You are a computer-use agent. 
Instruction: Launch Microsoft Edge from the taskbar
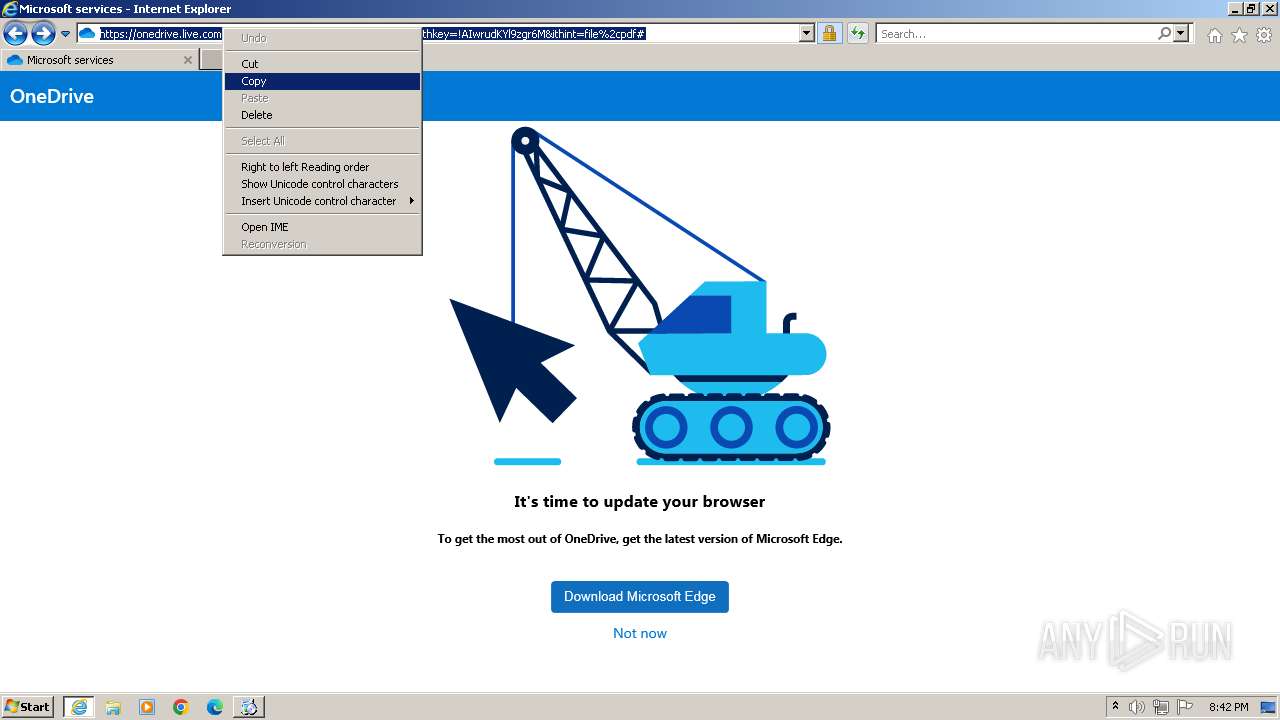tap(215, 707)
